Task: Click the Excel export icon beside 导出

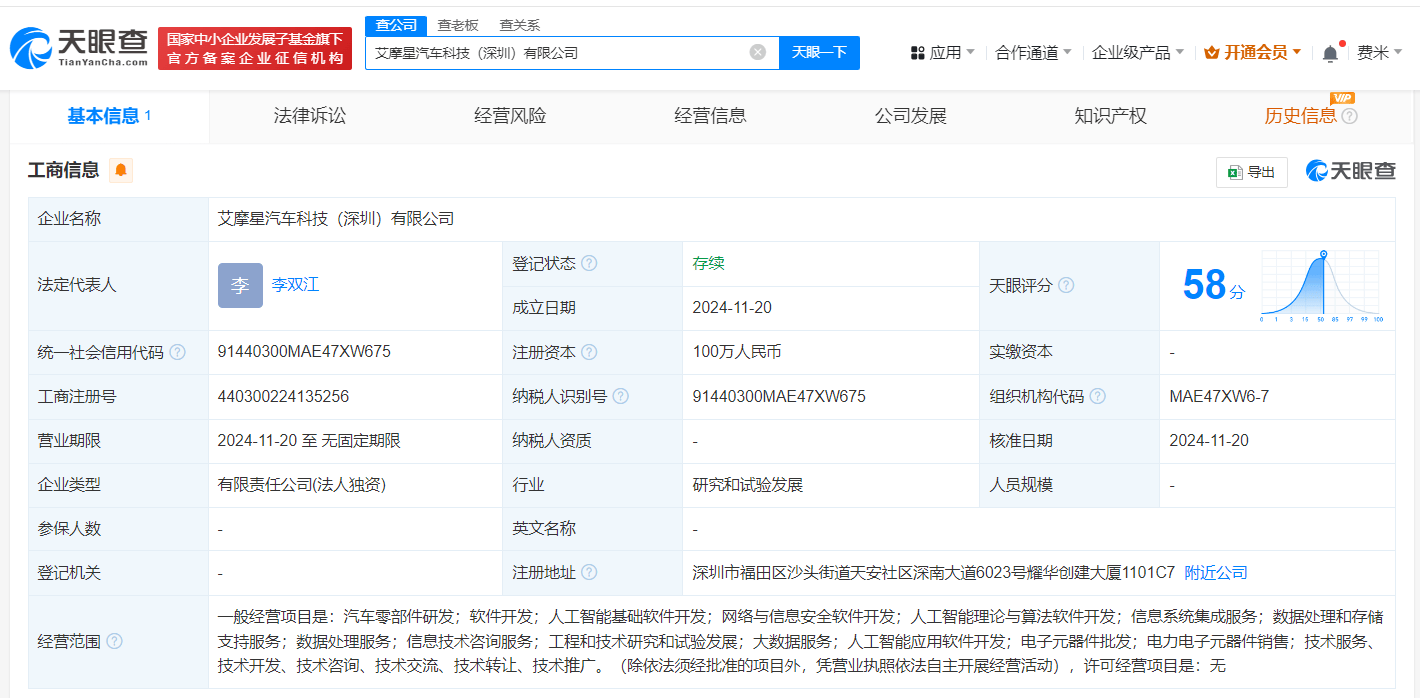Action: 1235,172
